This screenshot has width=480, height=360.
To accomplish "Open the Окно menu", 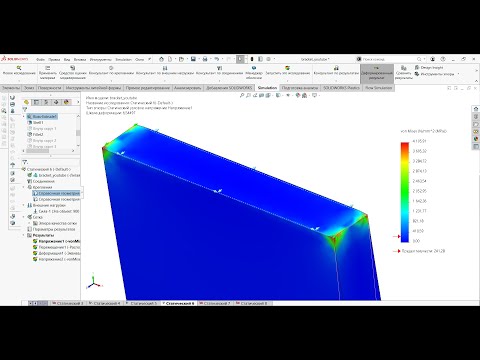I will pyautogui.click(x=139, y=59).
